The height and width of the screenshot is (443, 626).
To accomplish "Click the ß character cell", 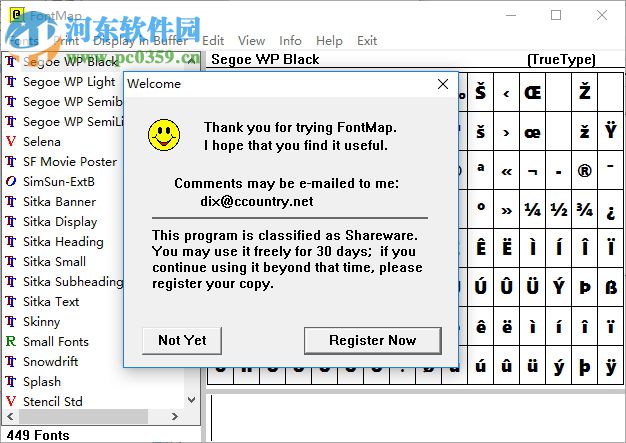I will 610,287.
